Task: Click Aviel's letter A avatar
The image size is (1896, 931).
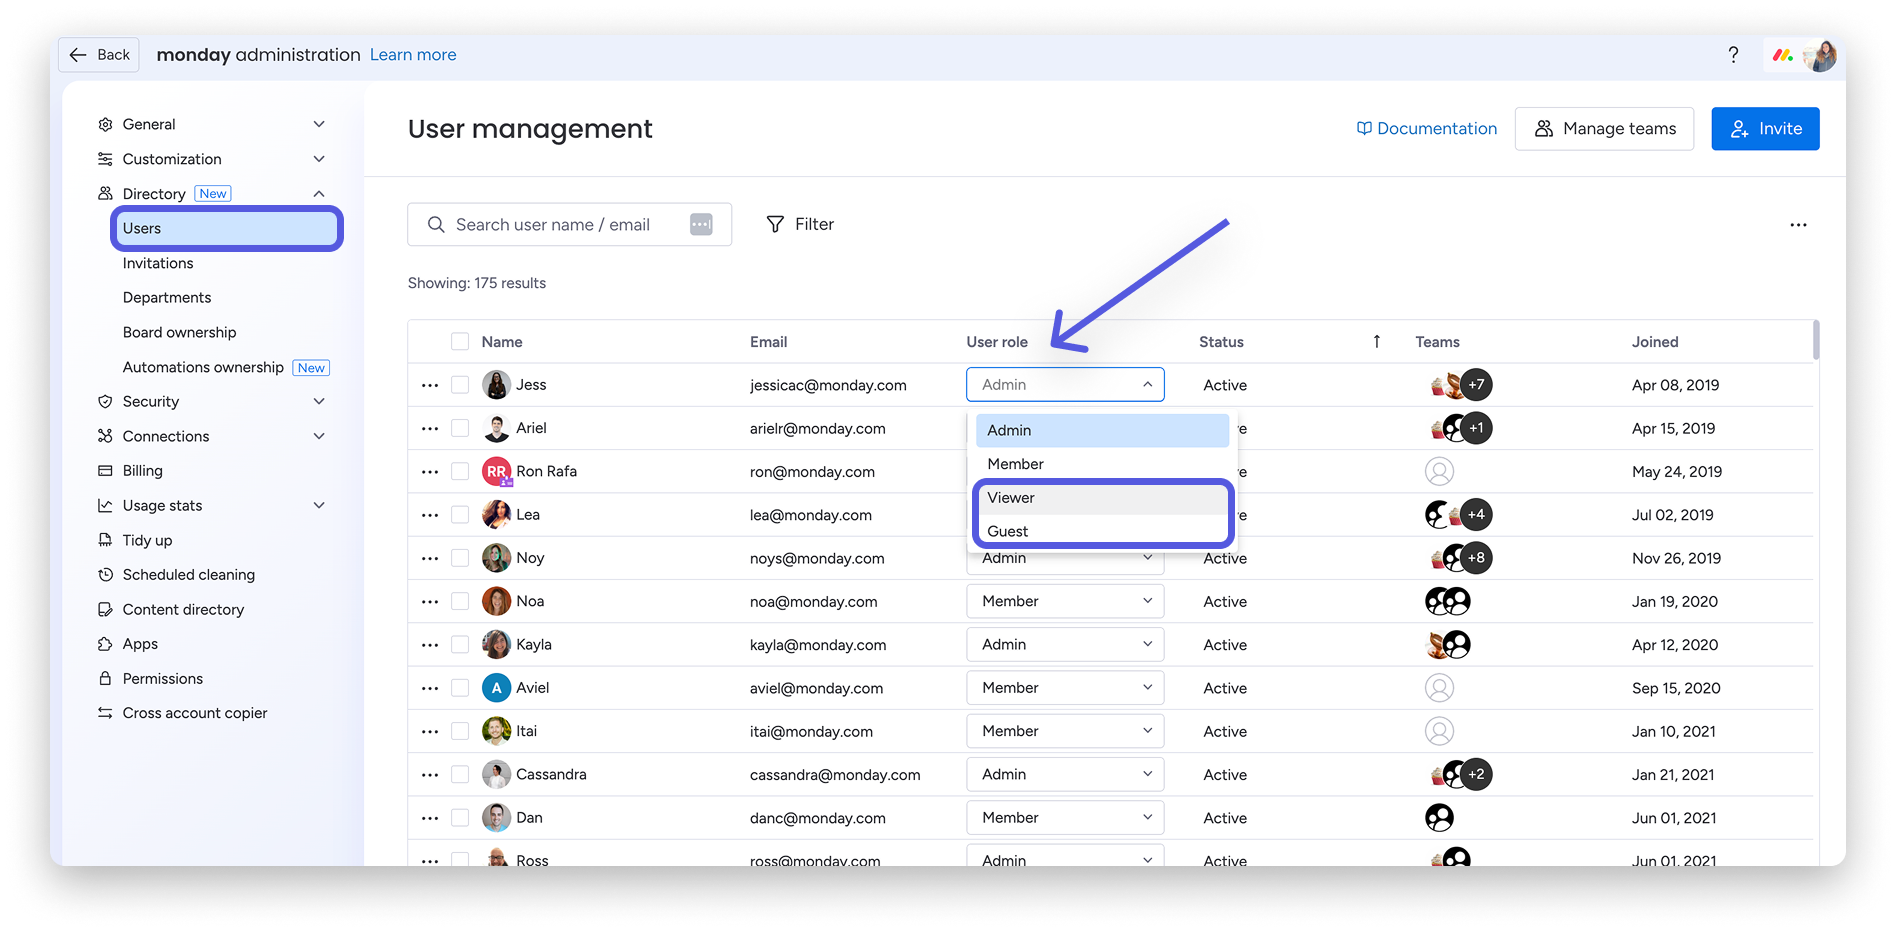Action: 496,688
